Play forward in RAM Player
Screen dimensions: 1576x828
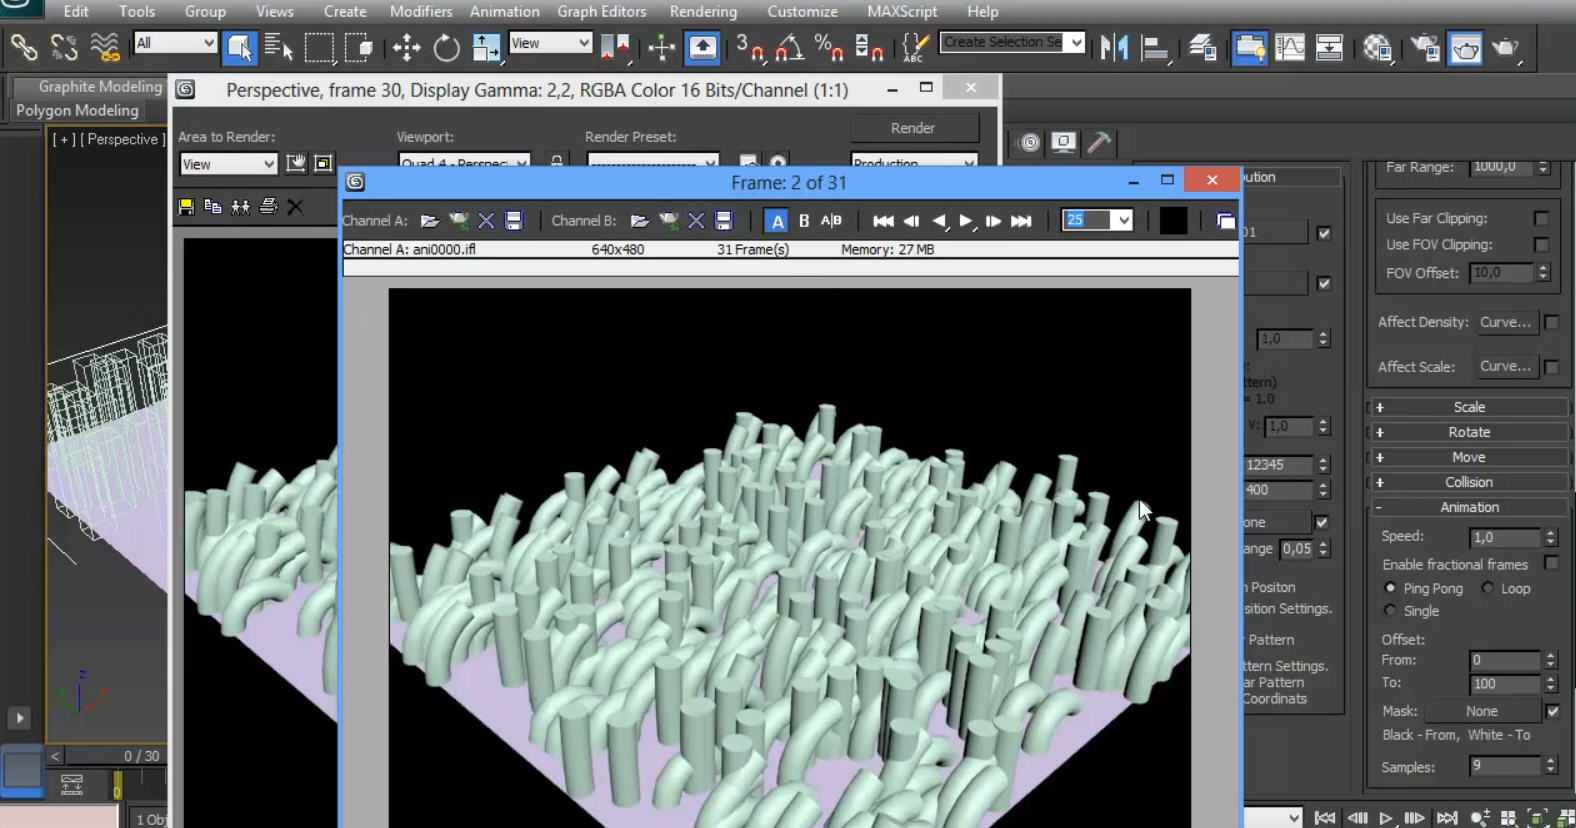(x=966, y=221)
